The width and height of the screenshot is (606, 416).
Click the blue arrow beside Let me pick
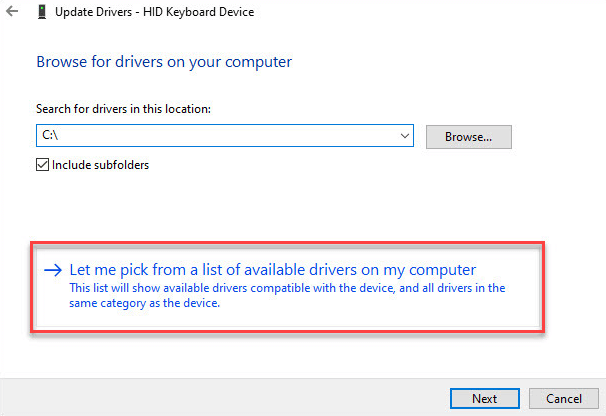53,270
